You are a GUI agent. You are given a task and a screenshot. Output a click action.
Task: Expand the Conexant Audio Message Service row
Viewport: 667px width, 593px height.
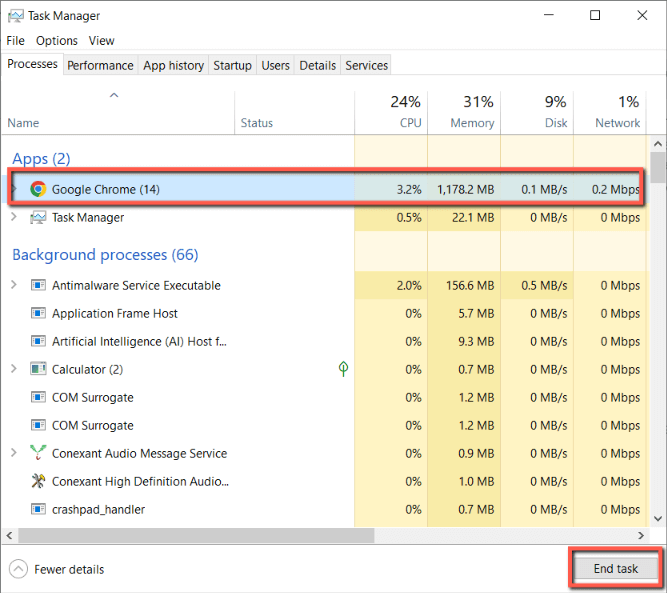pyautogui.click(x=14, y=453)
